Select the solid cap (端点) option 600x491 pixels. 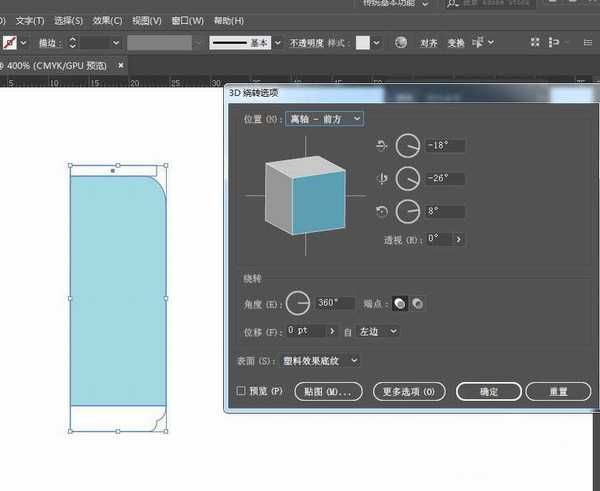(400, 303)
